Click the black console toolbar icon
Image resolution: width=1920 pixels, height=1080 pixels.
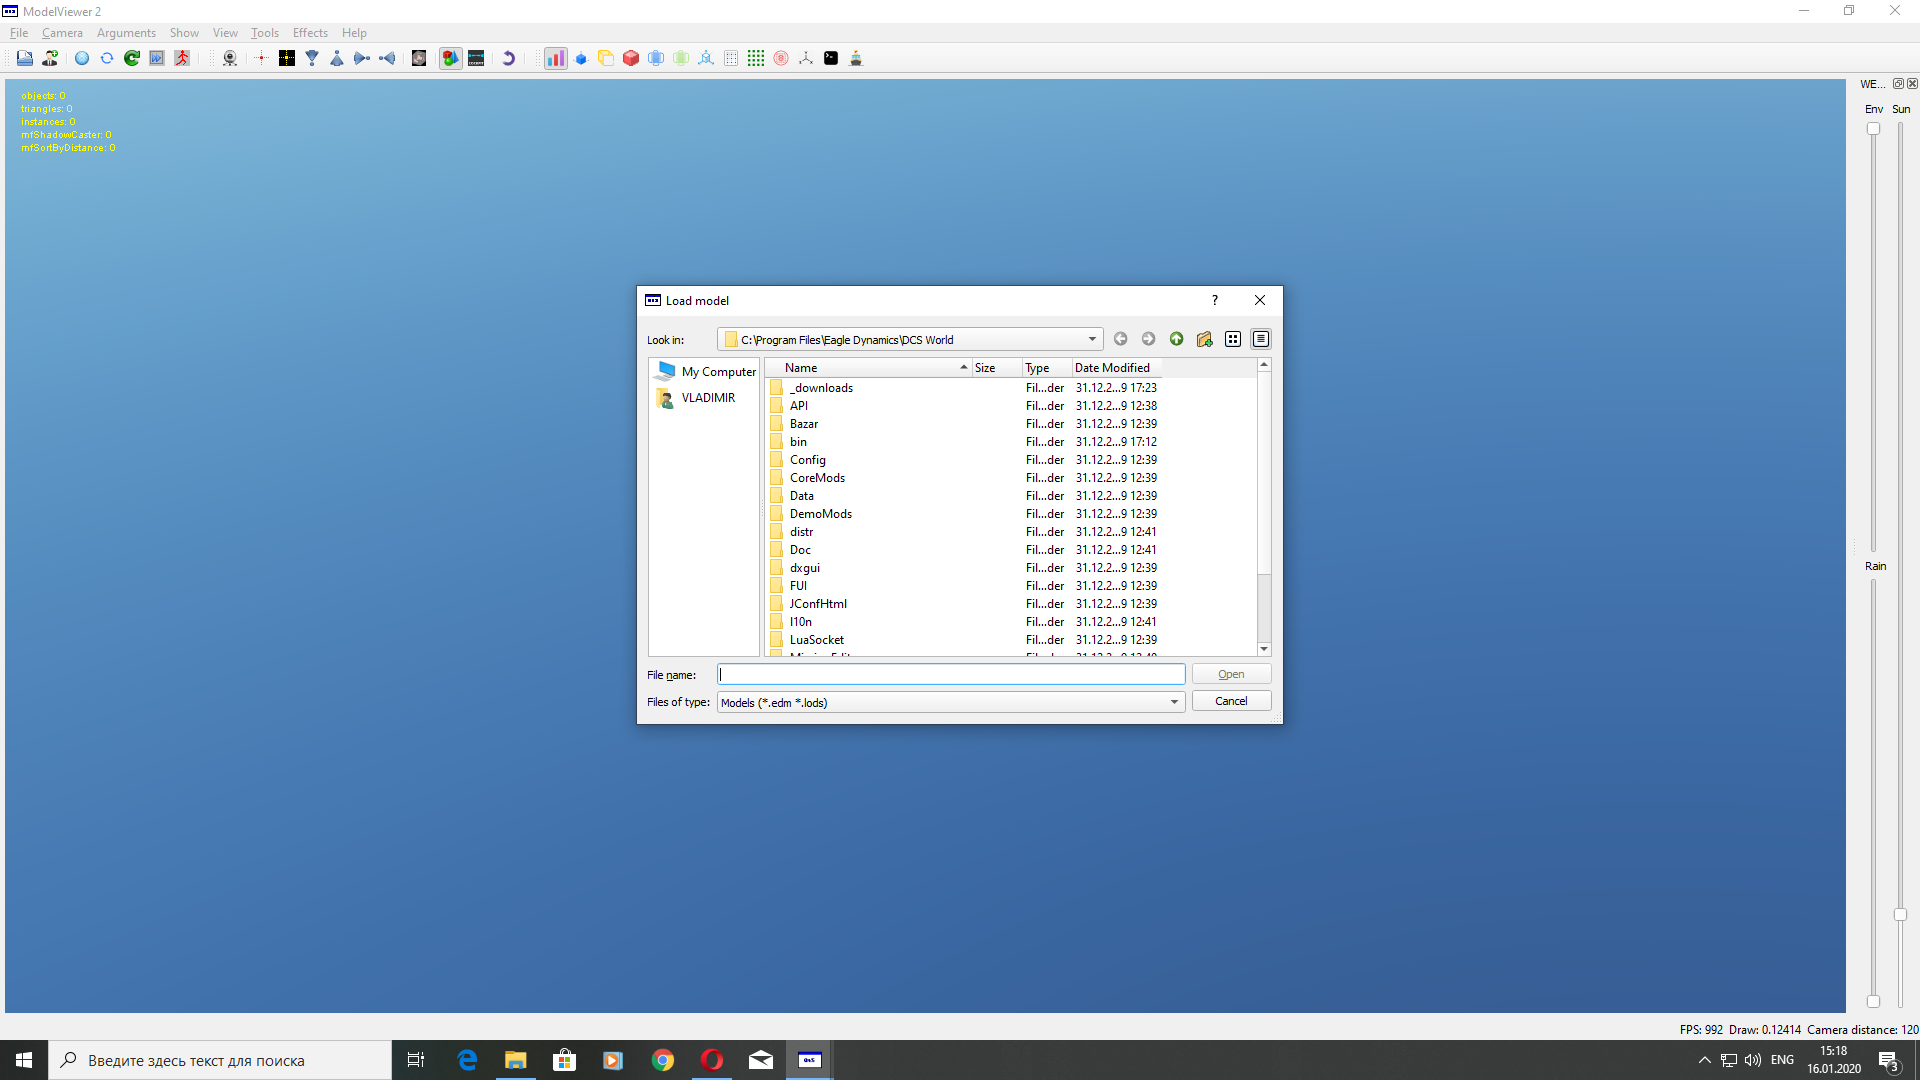[831, 58]
